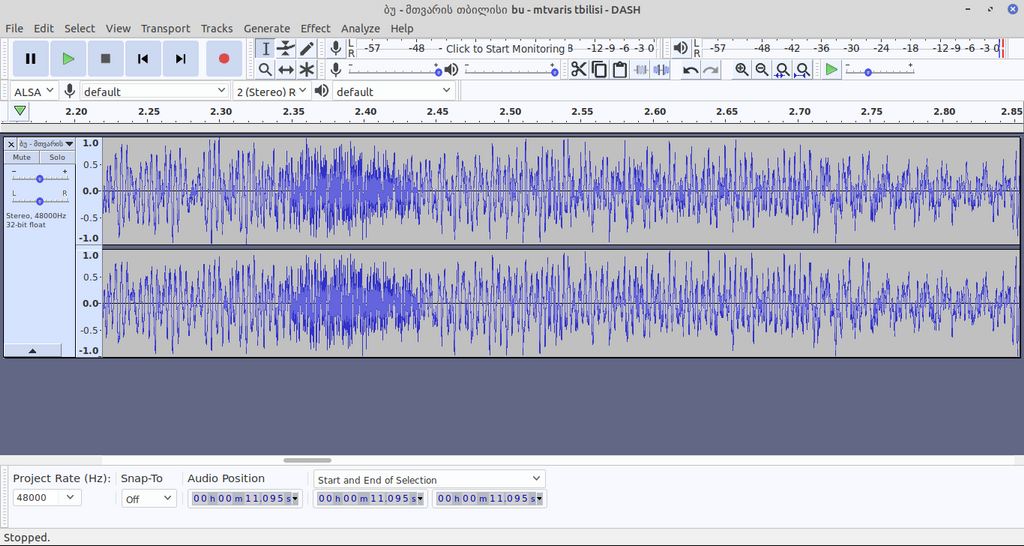Open the Effect menu

click(315, 28)
